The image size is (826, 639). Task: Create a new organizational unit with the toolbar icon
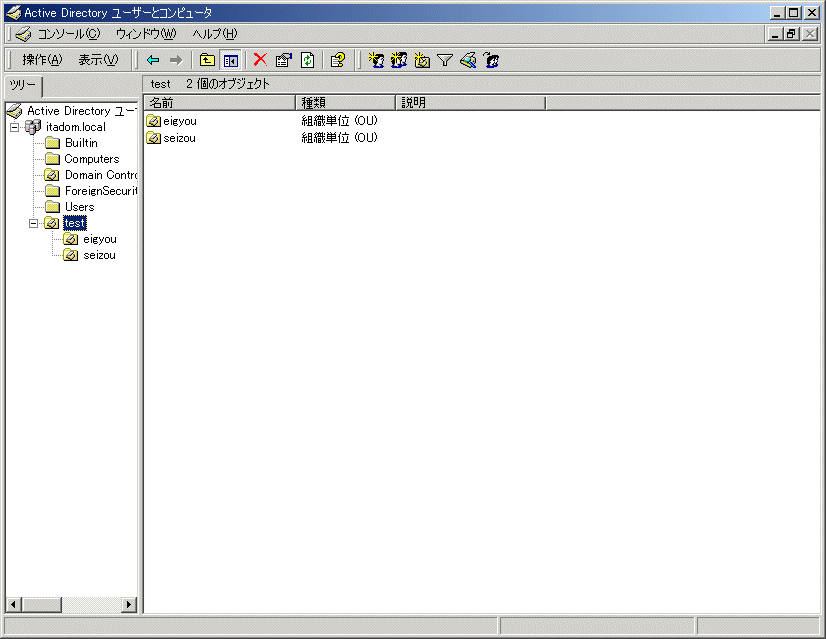422,60
